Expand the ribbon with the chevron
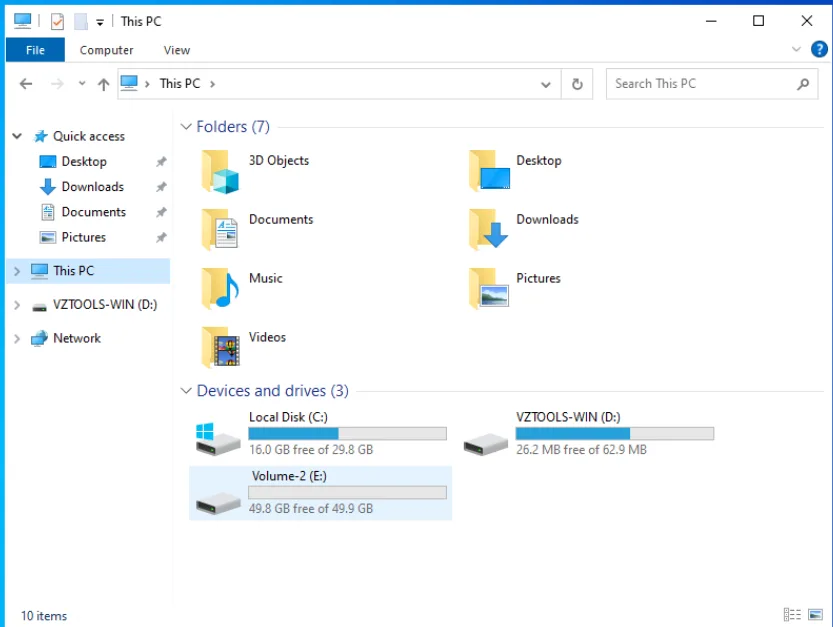833x627 pixels. [x=796, y=49]
